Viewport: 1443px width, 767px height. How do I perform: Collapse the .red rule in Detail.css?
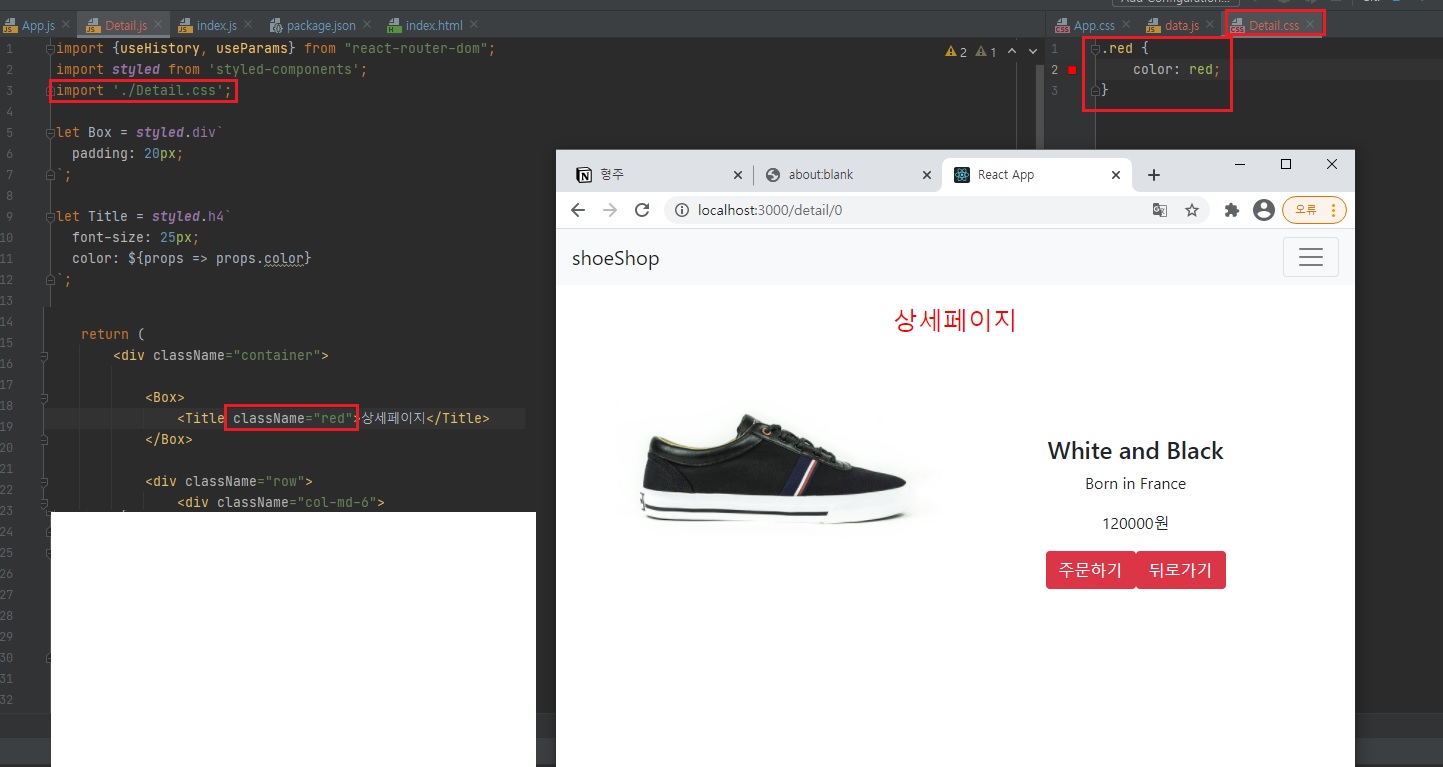1096,49
